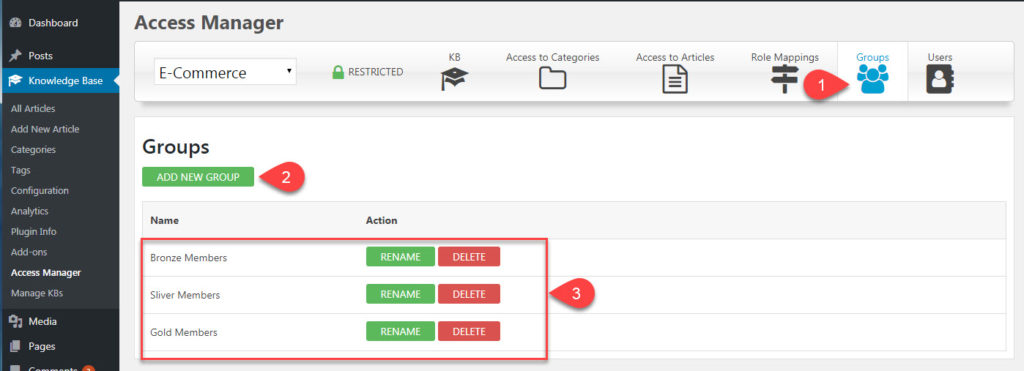
Task: Open Analytics submenu link
Action: point(30,211)
